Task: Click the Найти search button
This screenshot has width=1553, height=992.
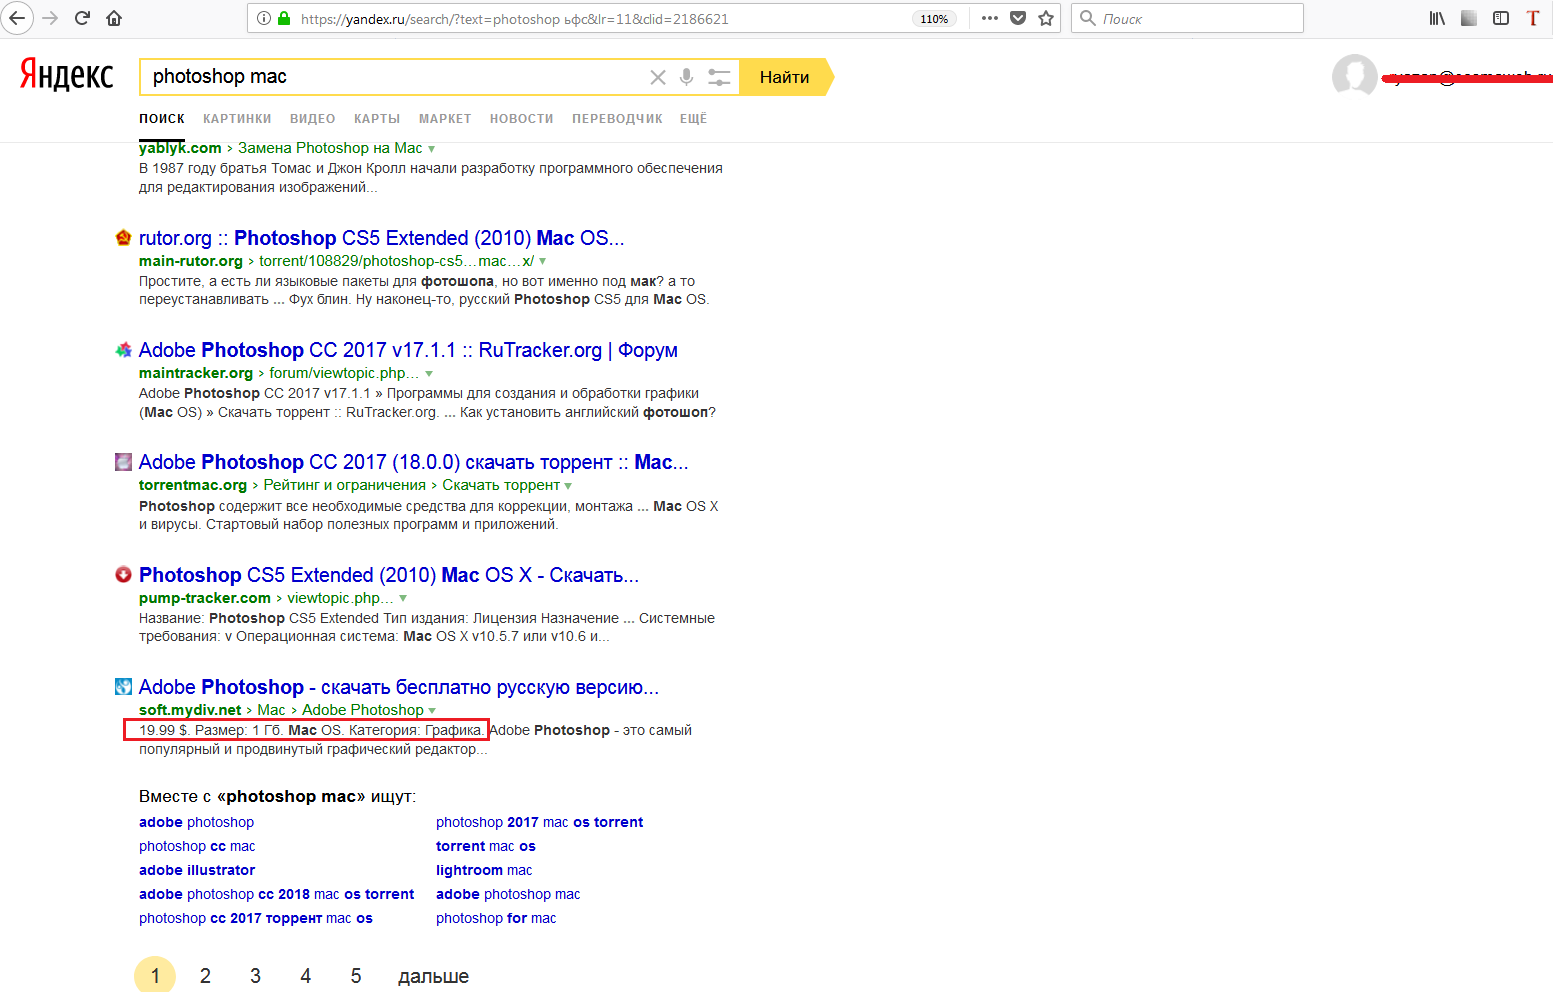Action: tap(785, 77)
